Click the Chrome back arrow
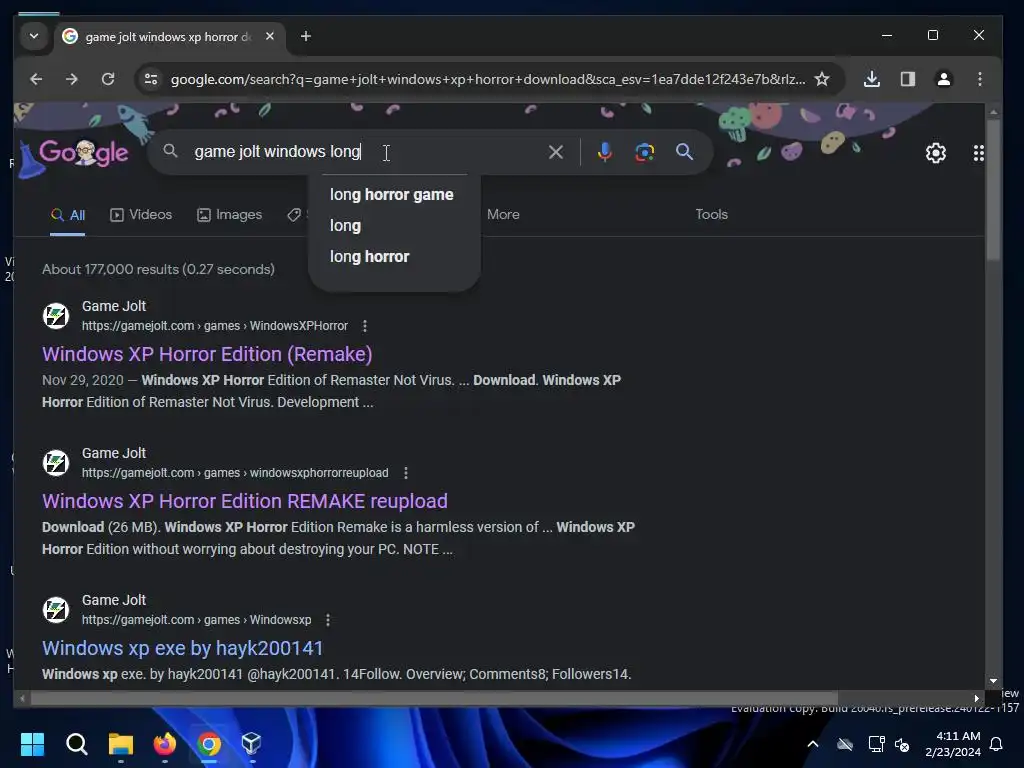The width and height of the screenshot is (1024, 768). [x=36, y=79]
